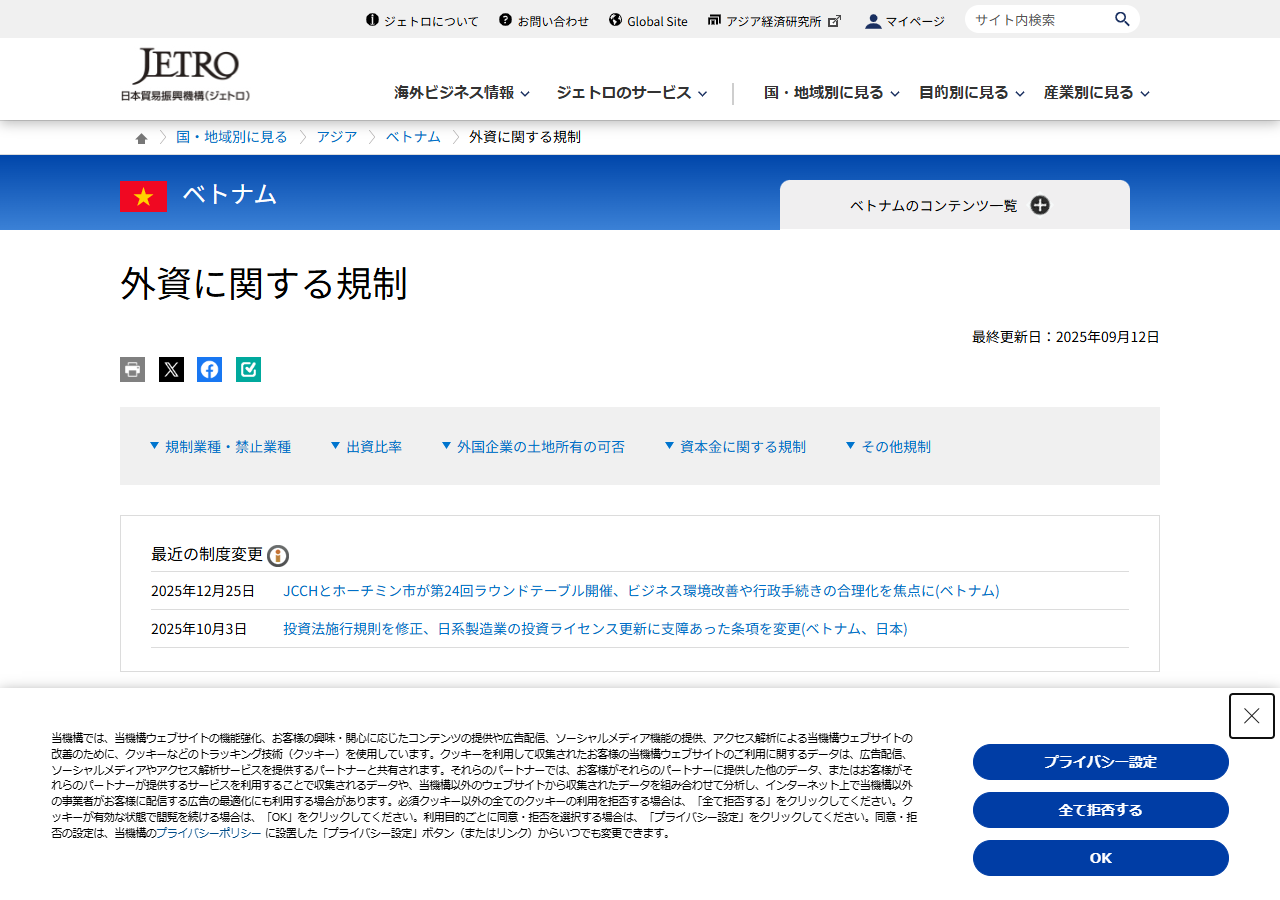Open マイページ account page

[905, 20]
